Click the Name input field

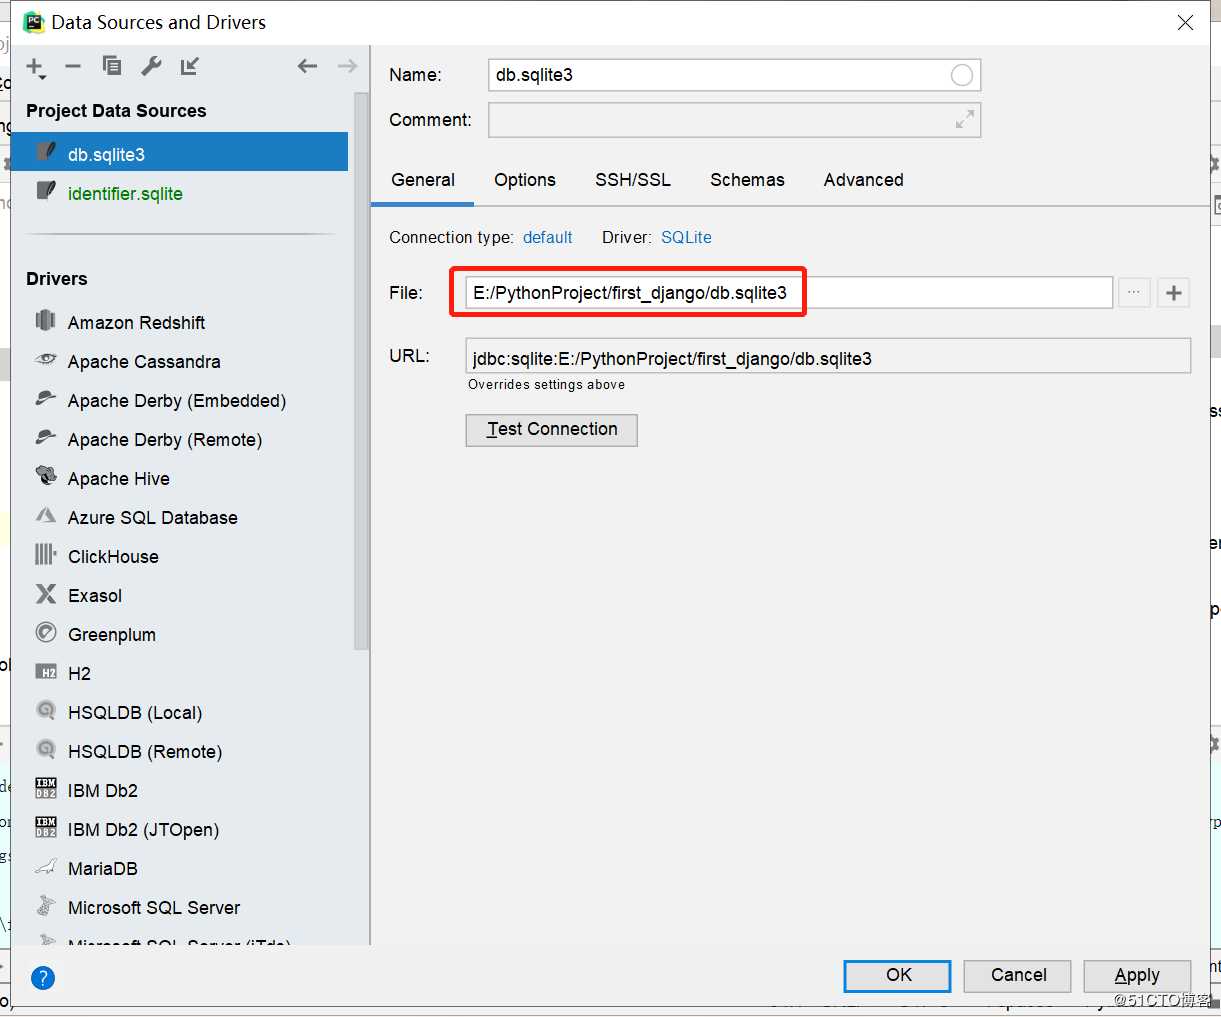pos(734,75)
